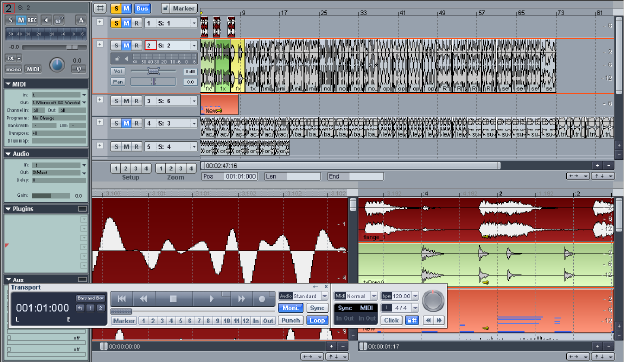Adjust track 2 volume fader handle
Screen dimensions: 624x362
point(154,71)
